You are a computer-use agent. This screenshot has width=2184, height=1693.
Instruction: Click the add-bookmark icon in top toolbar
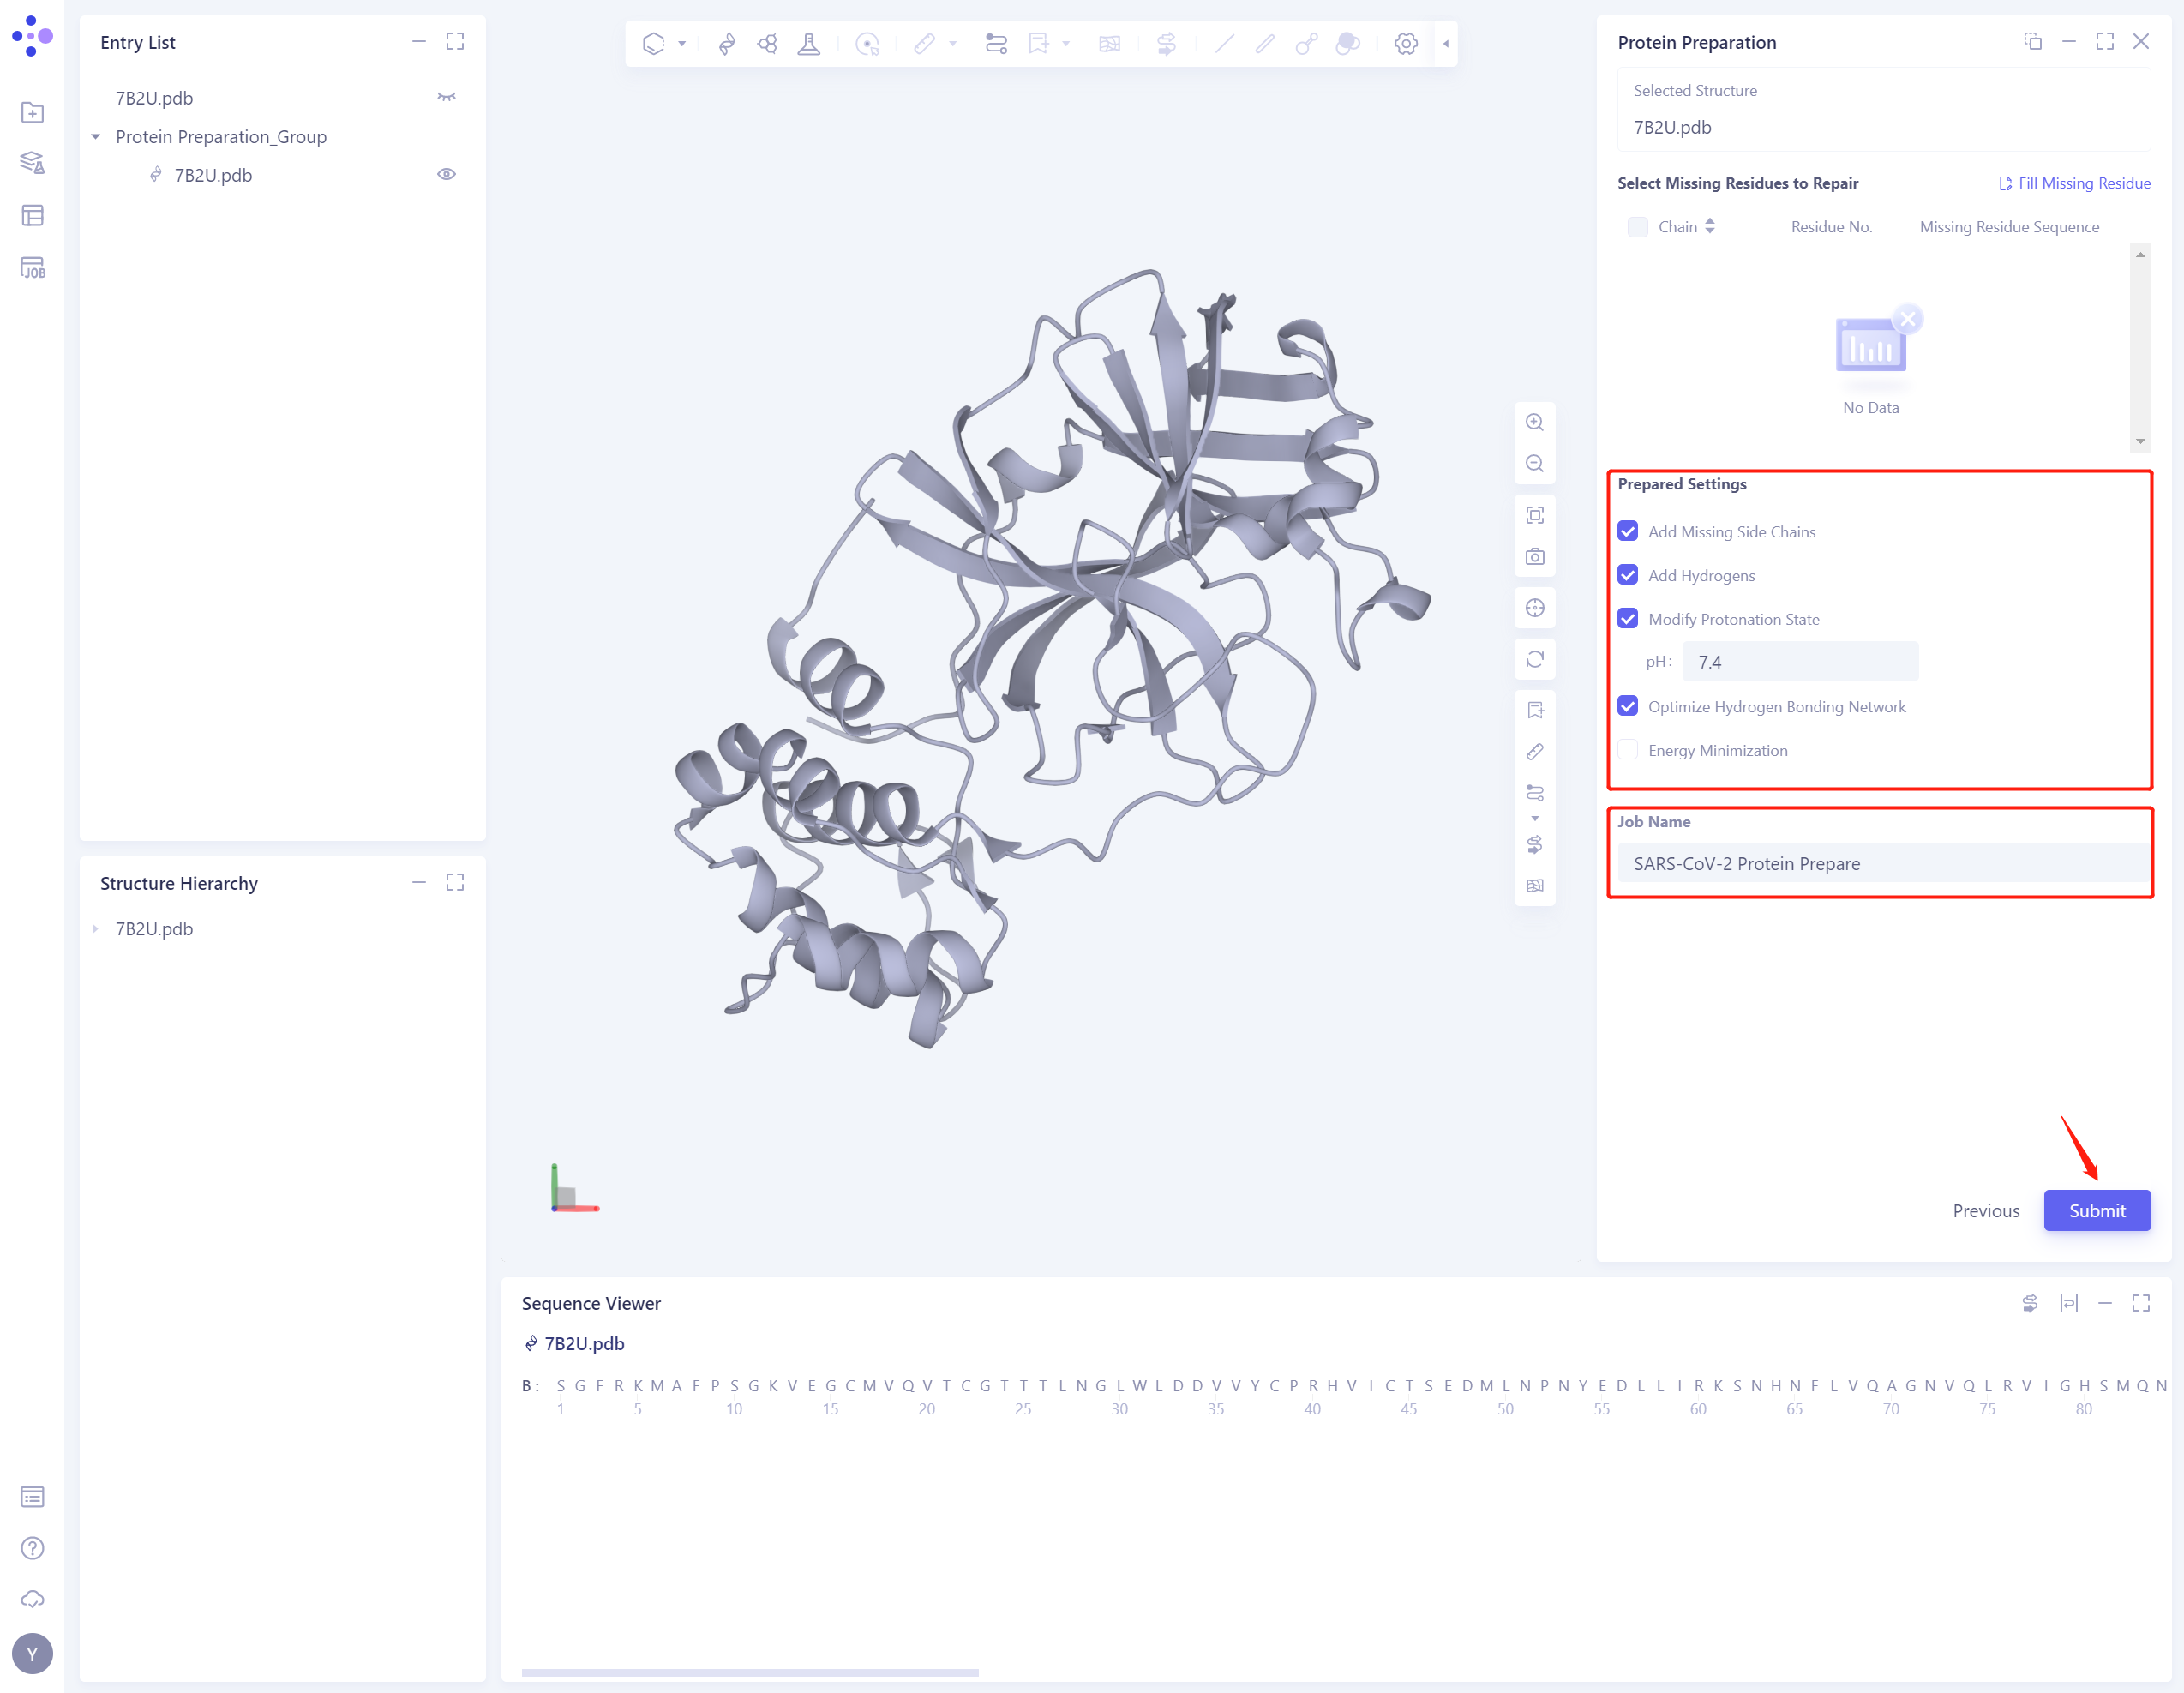(x=1038, y=44)
